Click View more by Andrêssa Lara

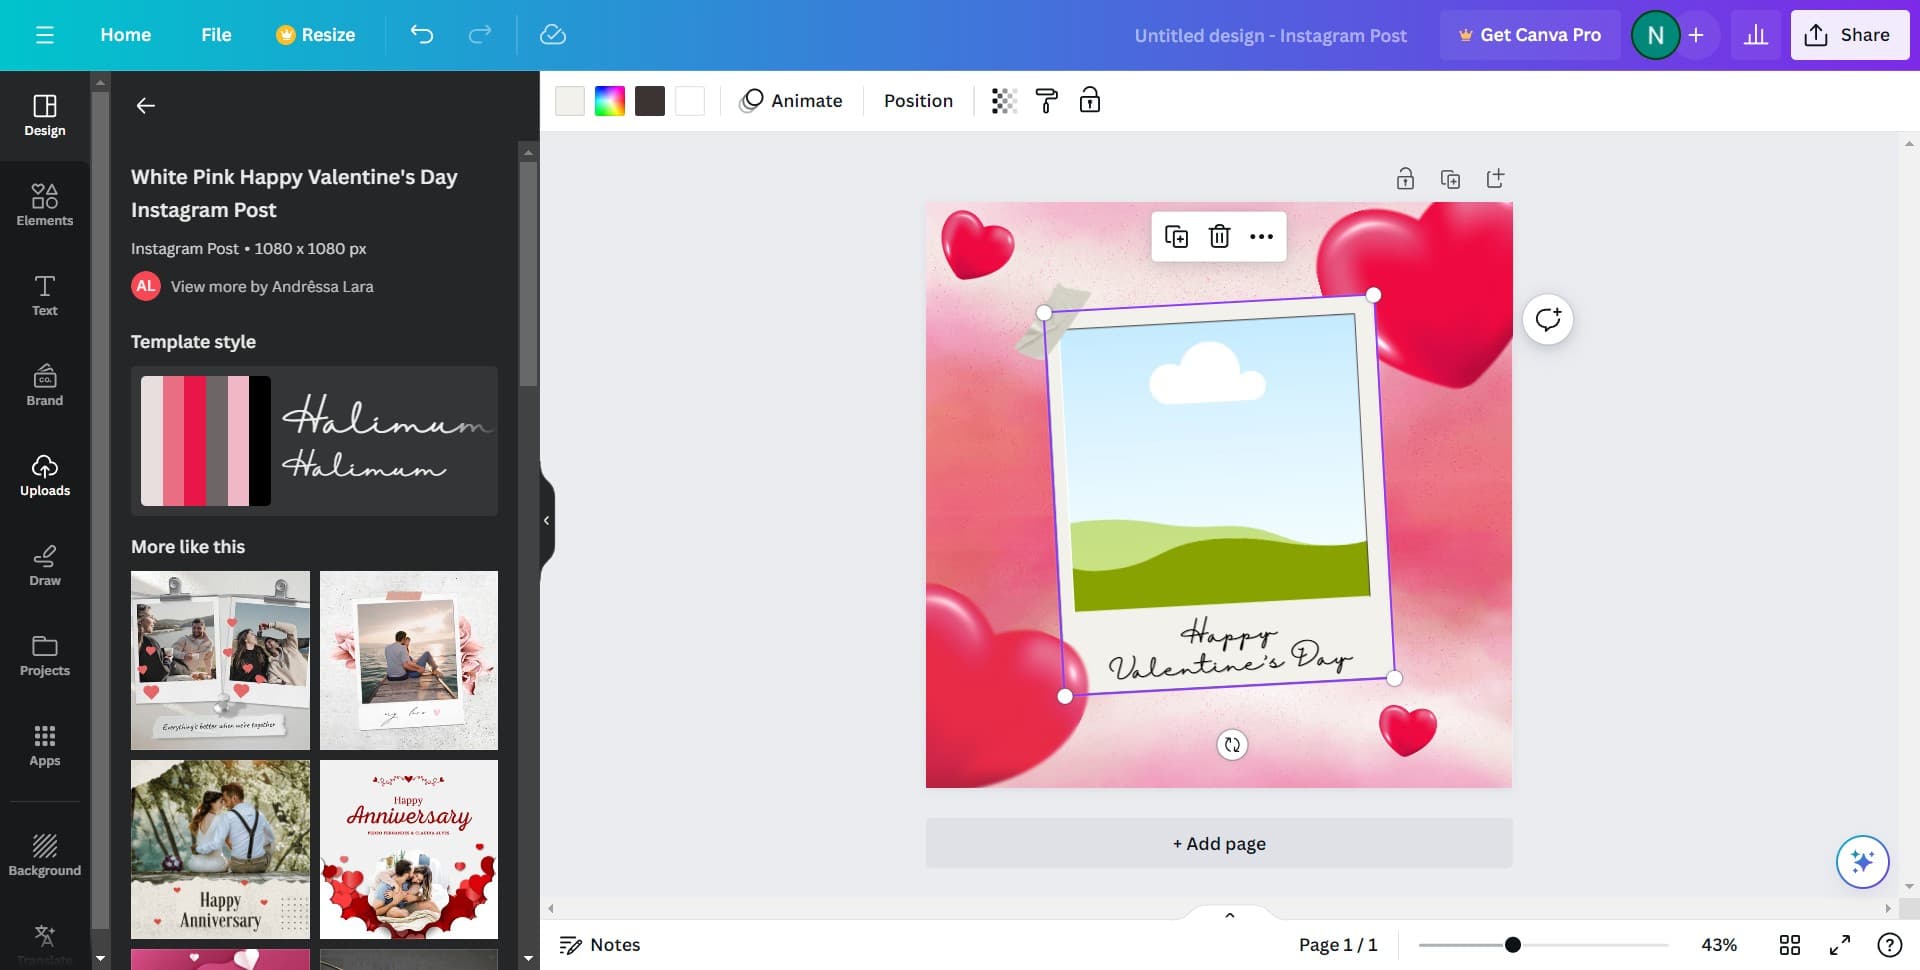click(271, 286)
